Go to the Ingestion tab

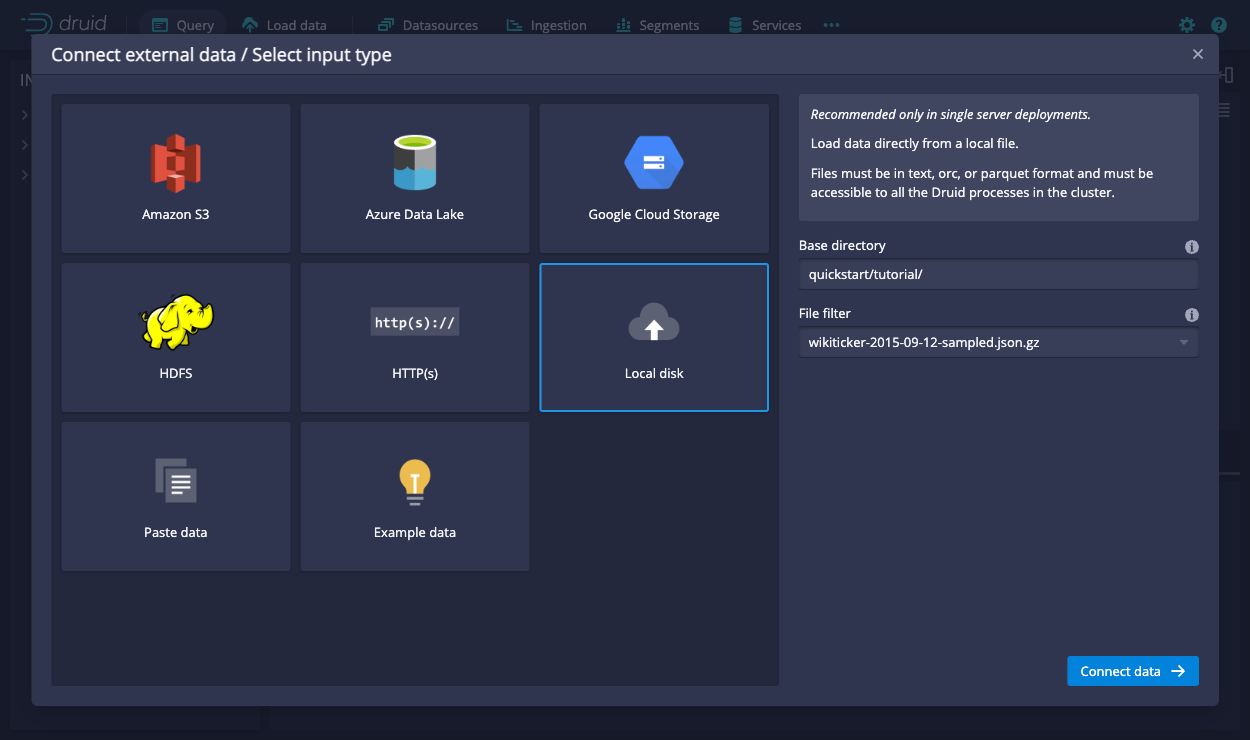546,25
